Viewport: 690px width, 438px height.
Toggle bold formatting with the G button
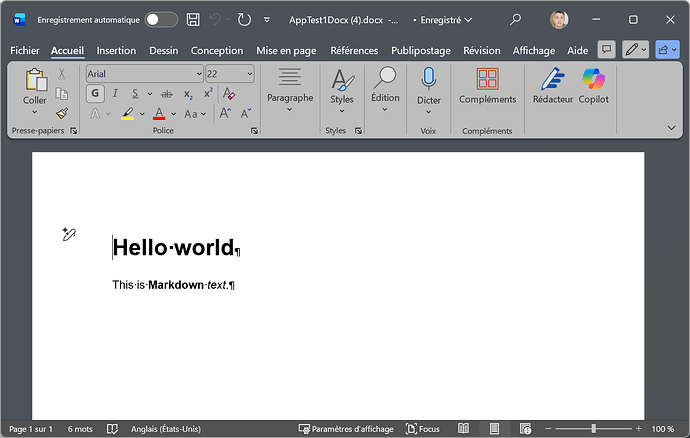(x=95, y=93)
